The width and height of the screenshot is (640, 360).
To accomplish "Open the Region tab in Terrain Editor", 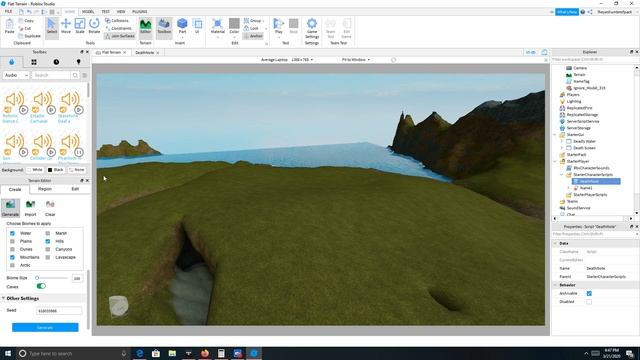I will (x=44, y=189).
